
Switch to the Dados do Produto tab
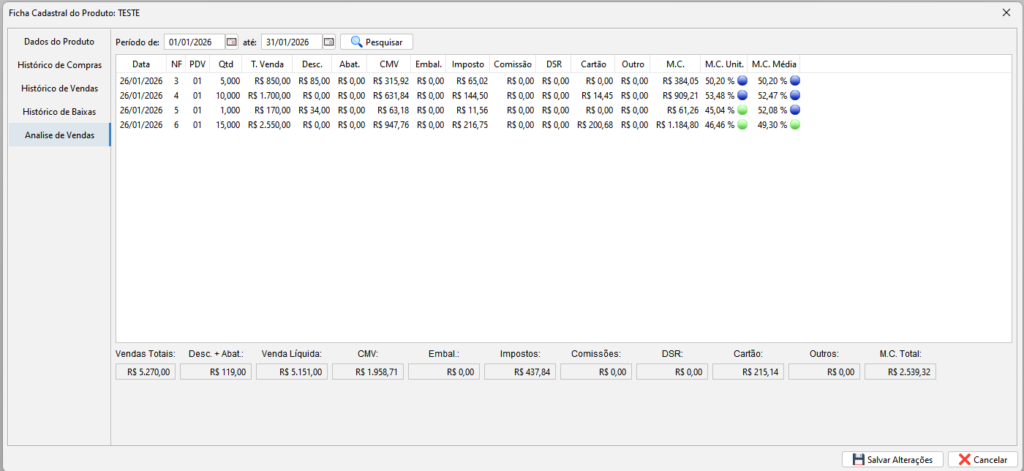(x=59, y=42)
